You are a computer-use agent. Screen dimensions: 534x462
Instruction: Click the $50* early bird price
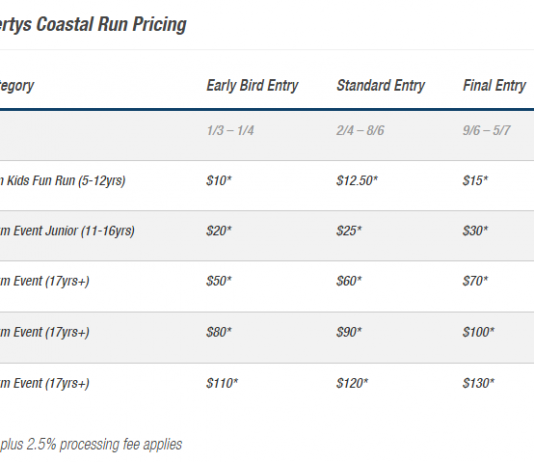219,281
